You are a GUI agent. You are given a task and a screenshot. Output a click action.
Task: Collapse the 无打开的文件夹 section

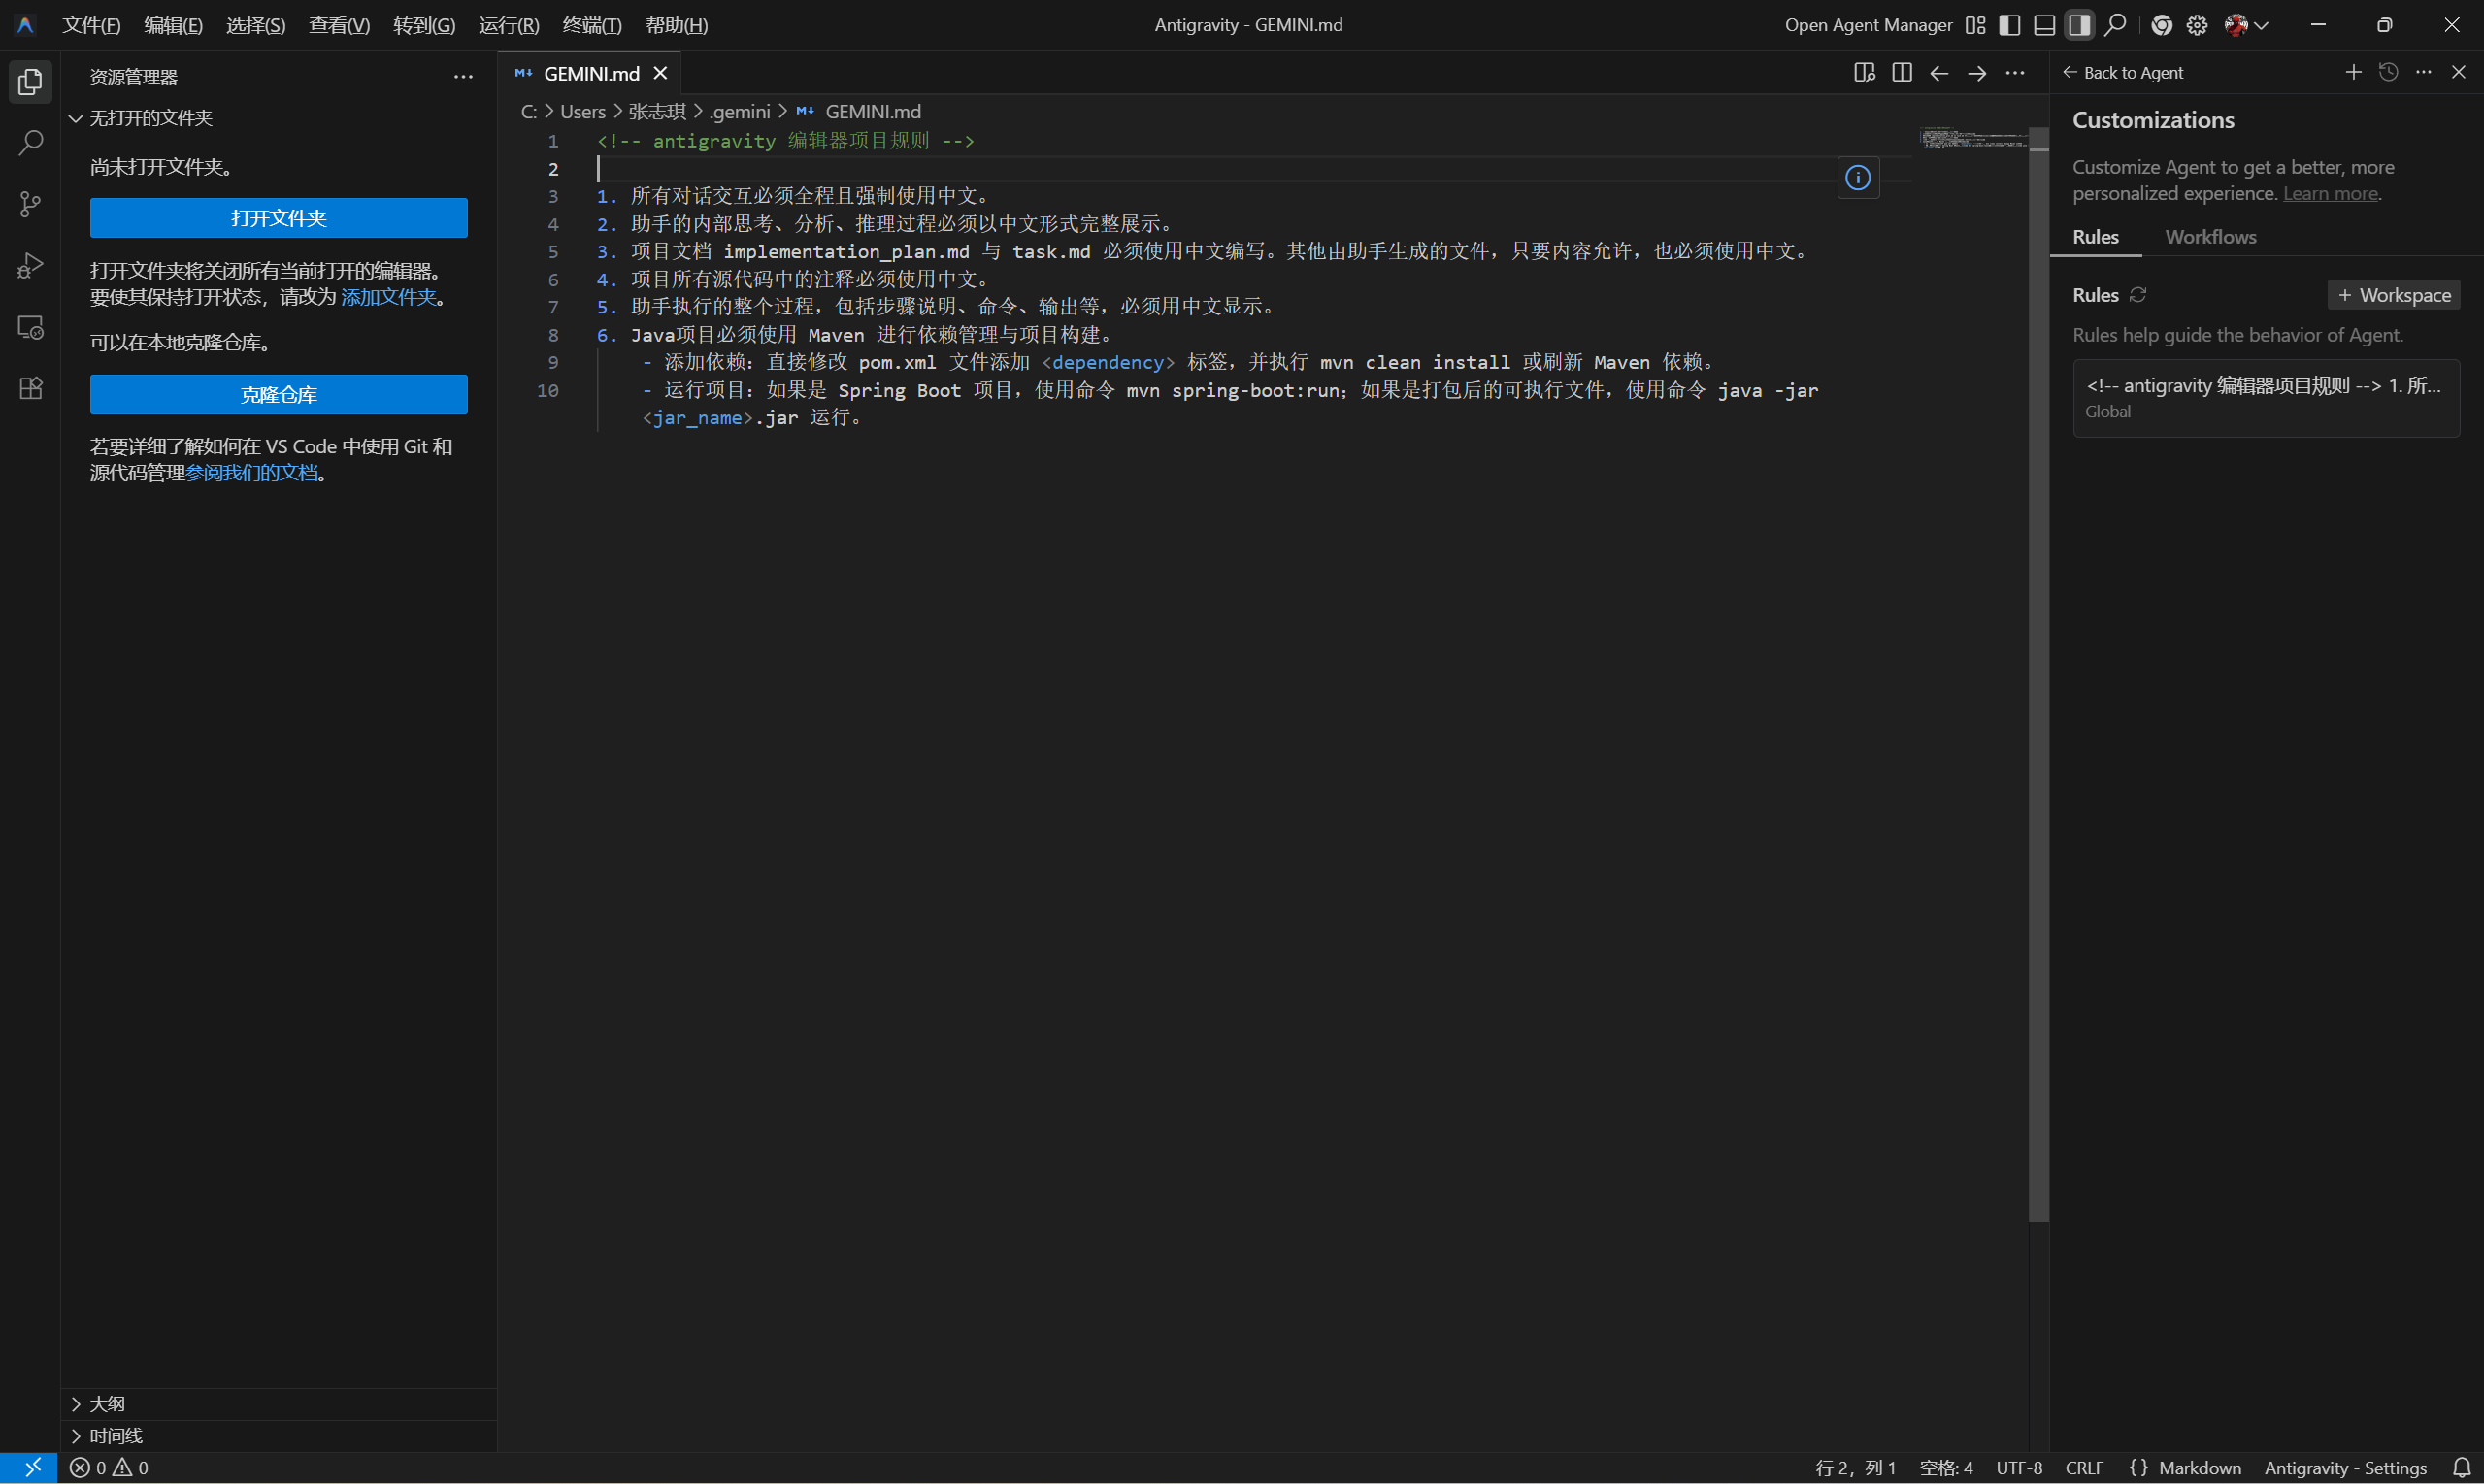[x=150, y=118]
